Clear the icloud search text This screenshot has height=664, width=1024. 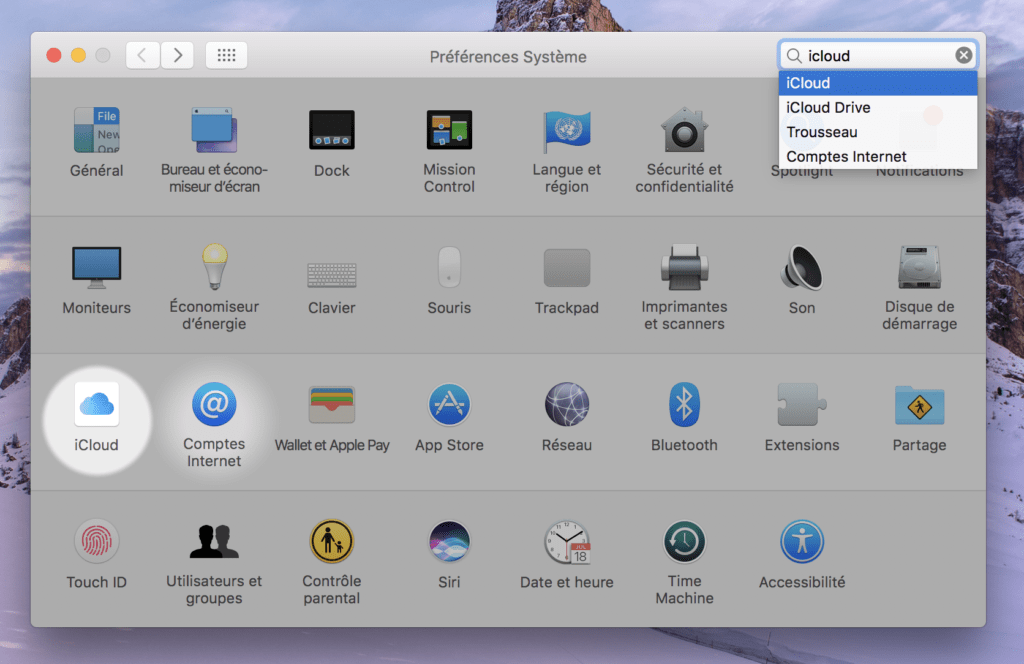coord(963,55)
